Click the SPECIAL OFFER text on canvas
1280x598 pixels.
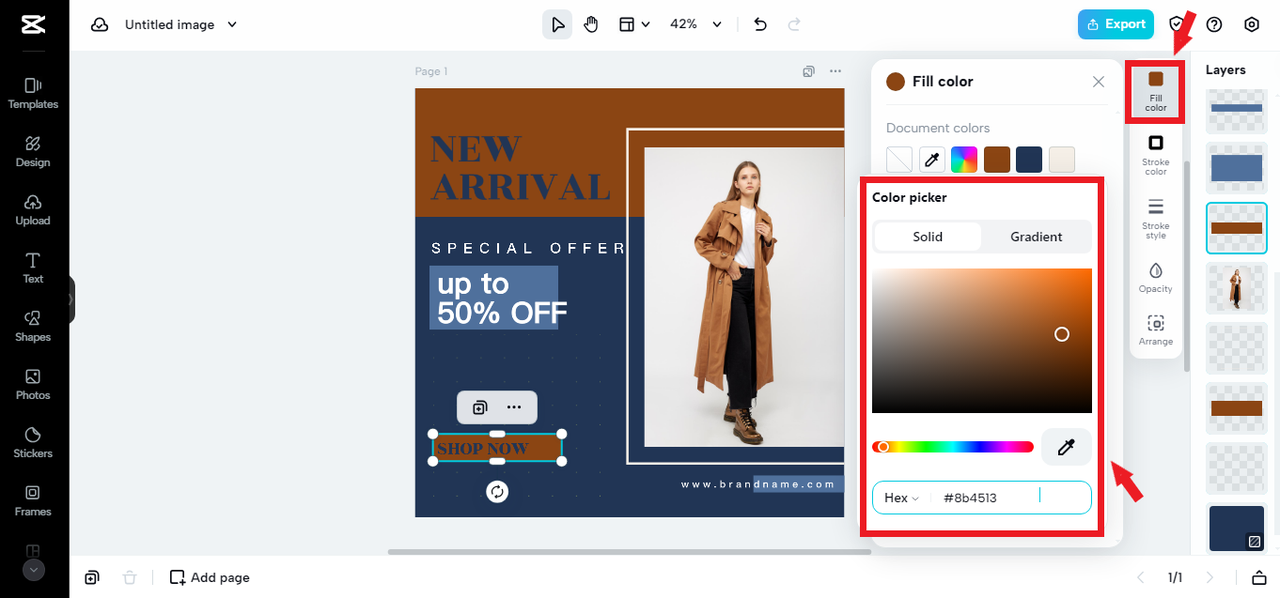click(x=528, y=248)
